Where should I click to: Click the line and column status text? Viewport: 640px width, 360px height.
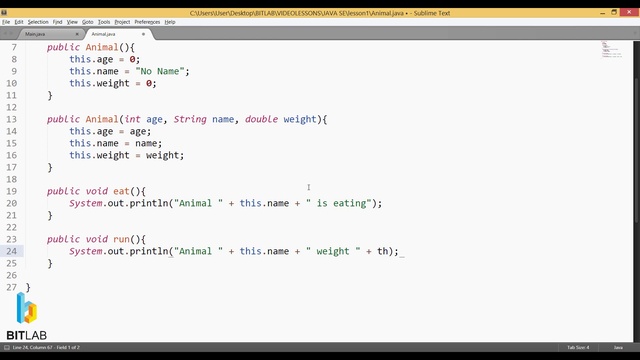(x=46, y=347)
